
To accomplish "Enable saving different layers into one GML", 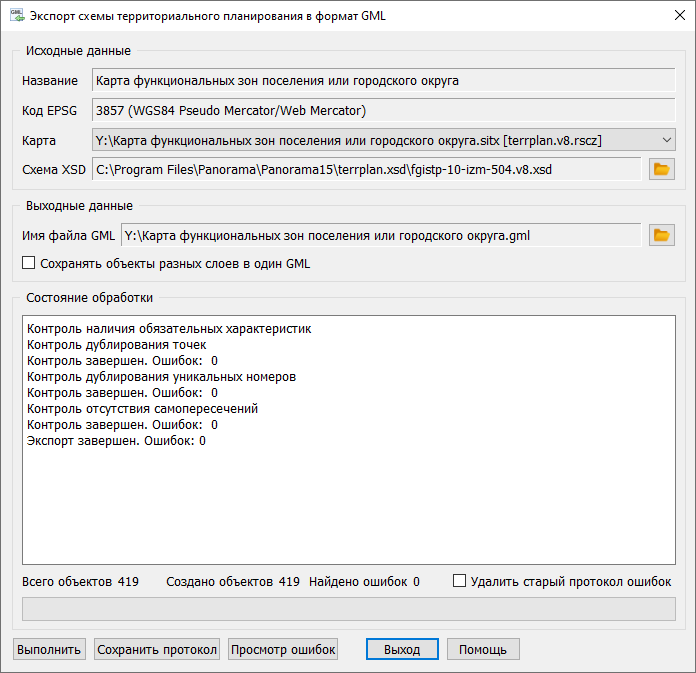I will [29, 264].
